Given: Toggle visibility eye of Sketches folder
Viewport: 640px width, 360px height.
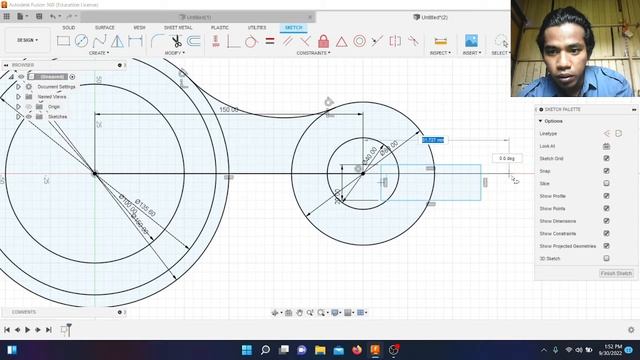Looking at the screenshot, I should pos(29,117).
